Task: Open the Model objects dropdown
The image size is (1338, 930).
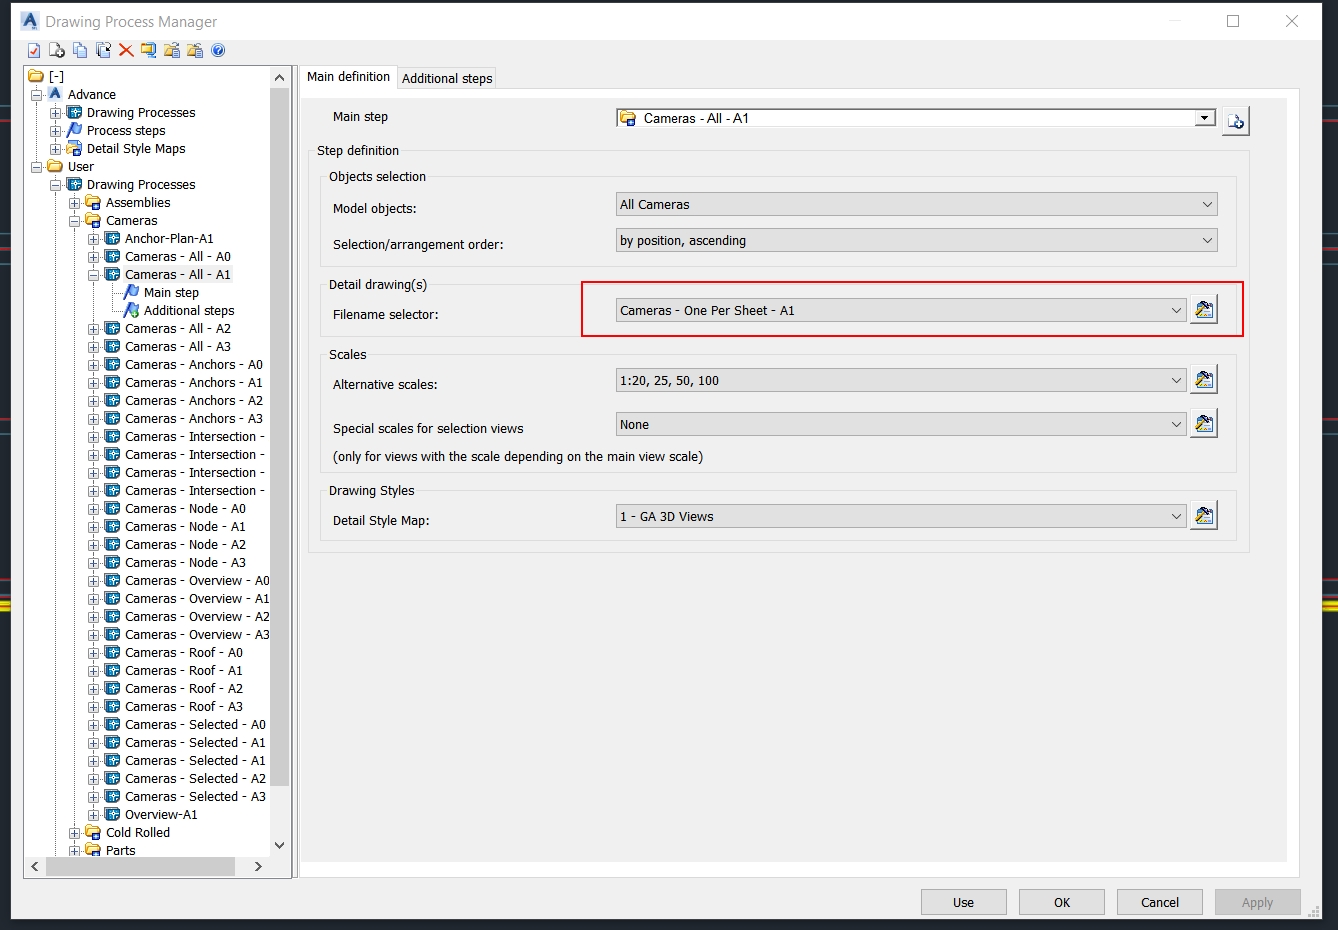Action: pos(1206,203)
